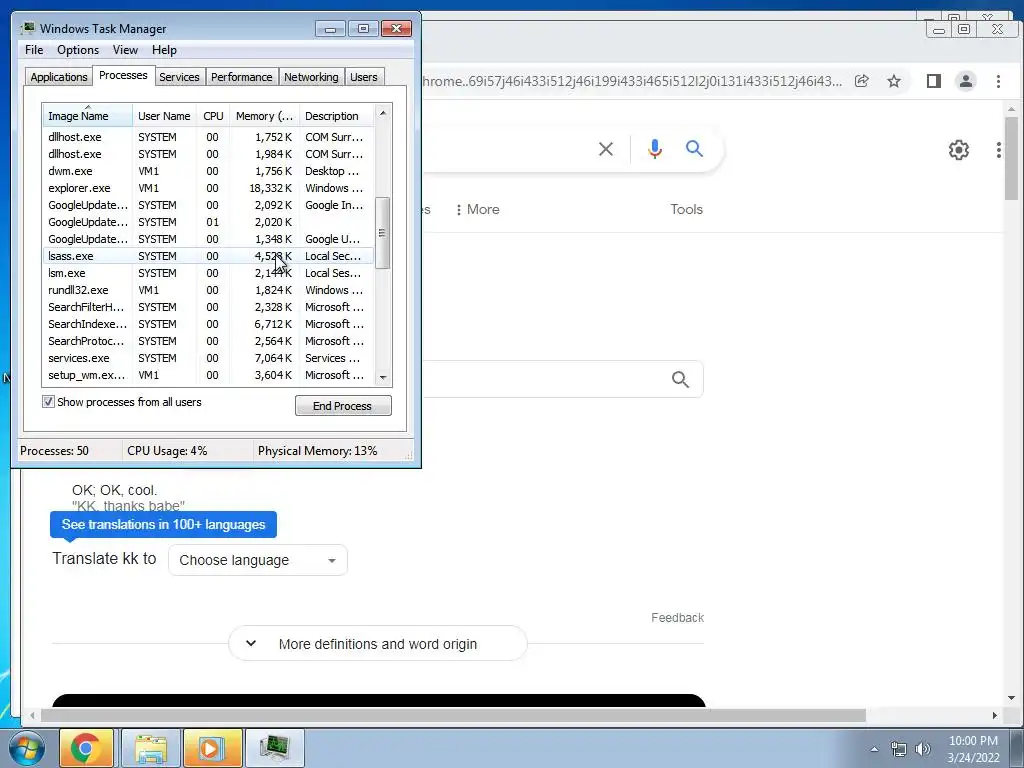The width and height of the screenshot is (1024, 768).
Task: Sort by Description column header
Action: pyautogui.click(x=336, y=116)
